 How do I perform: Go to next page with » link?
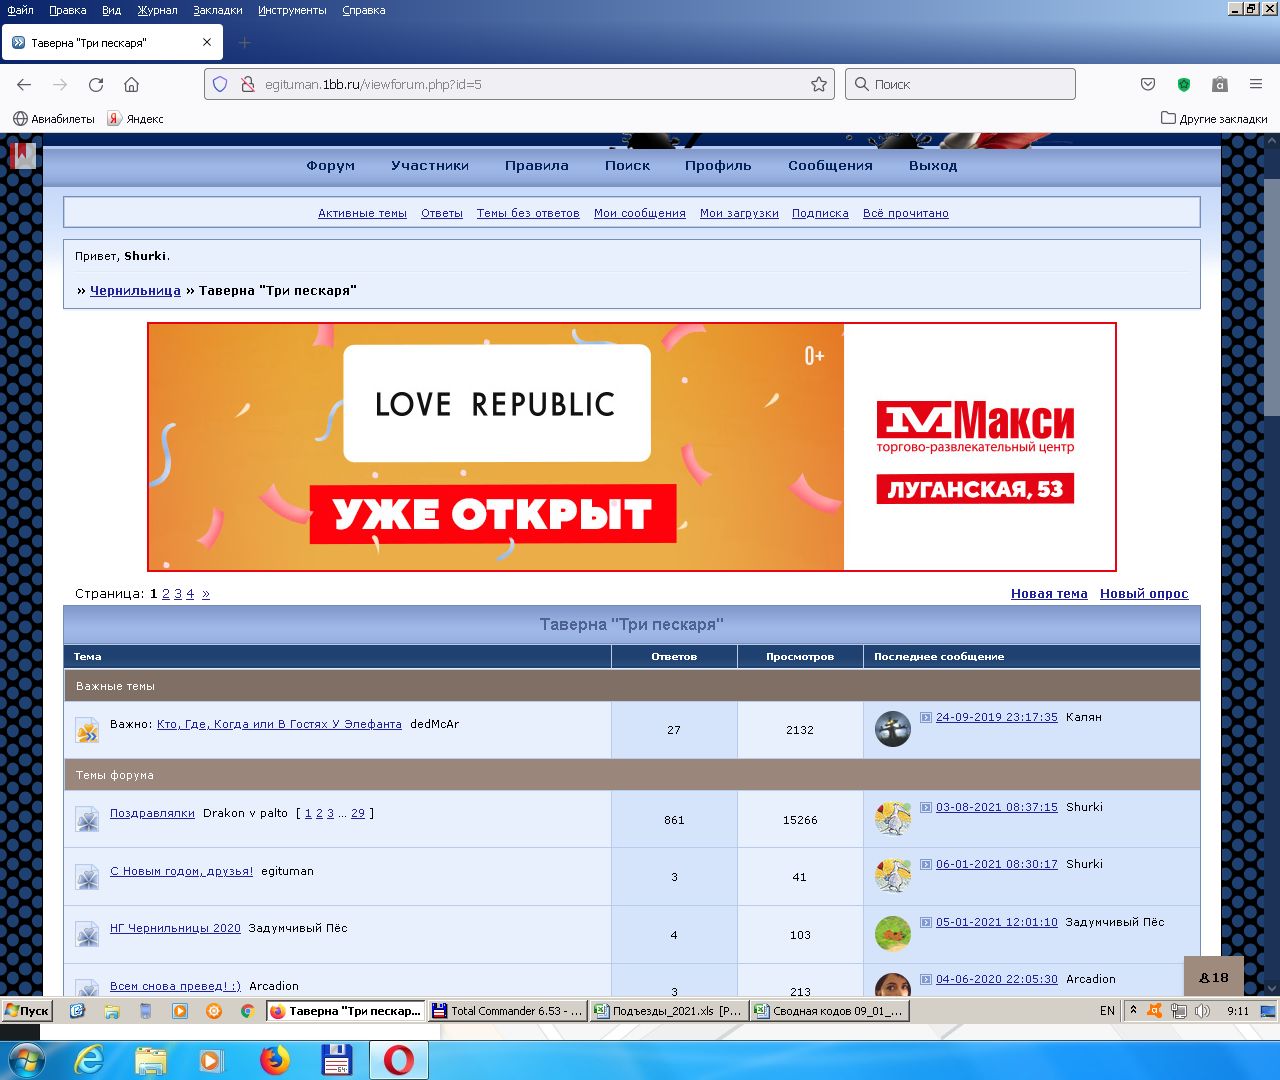[206, 594]
